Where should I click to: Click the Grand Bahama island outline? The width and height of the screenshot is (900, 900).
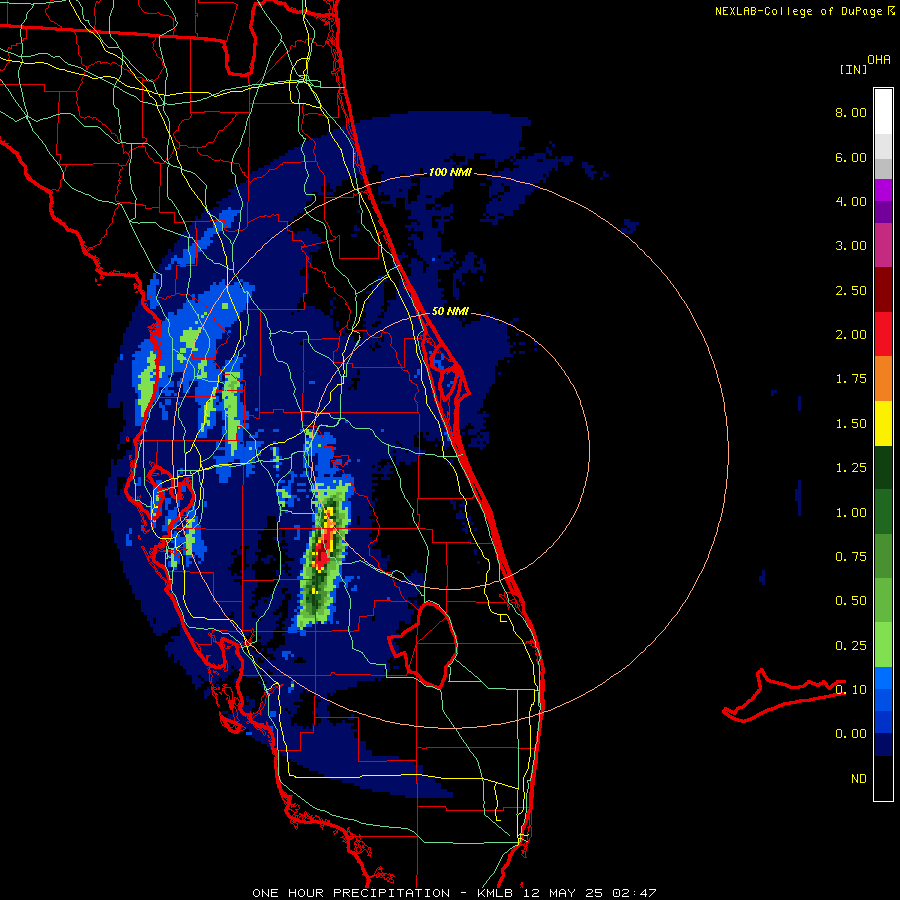(x=783, y=695)
